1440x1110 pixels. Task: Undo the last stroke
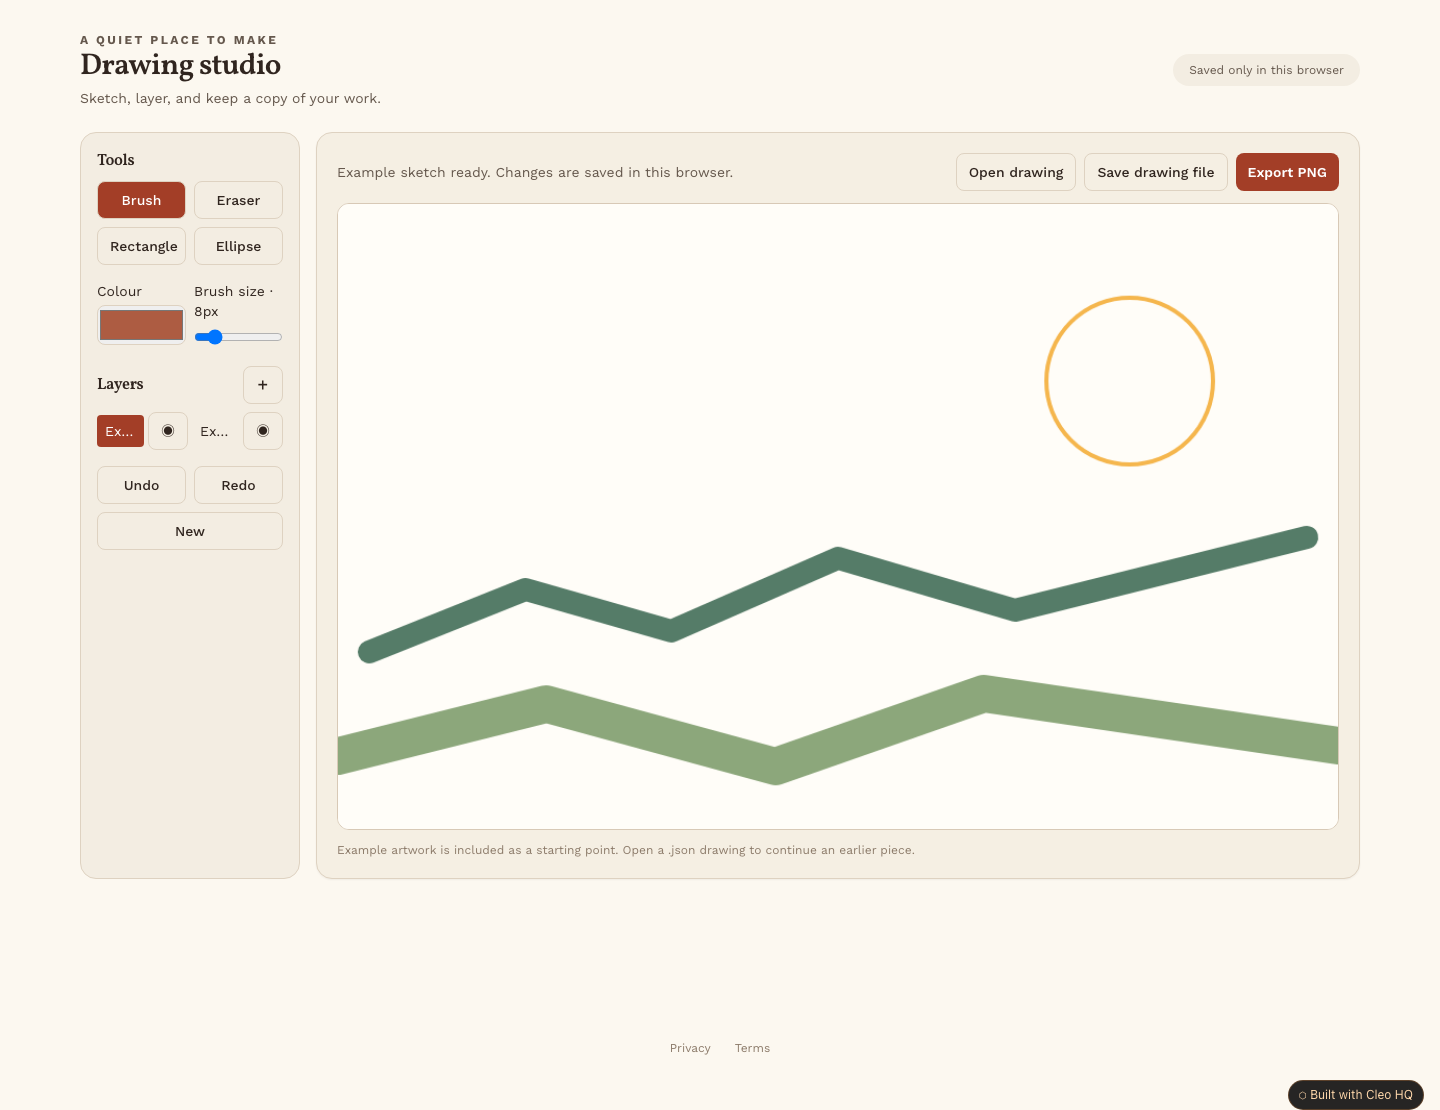[x=141, y=485]
